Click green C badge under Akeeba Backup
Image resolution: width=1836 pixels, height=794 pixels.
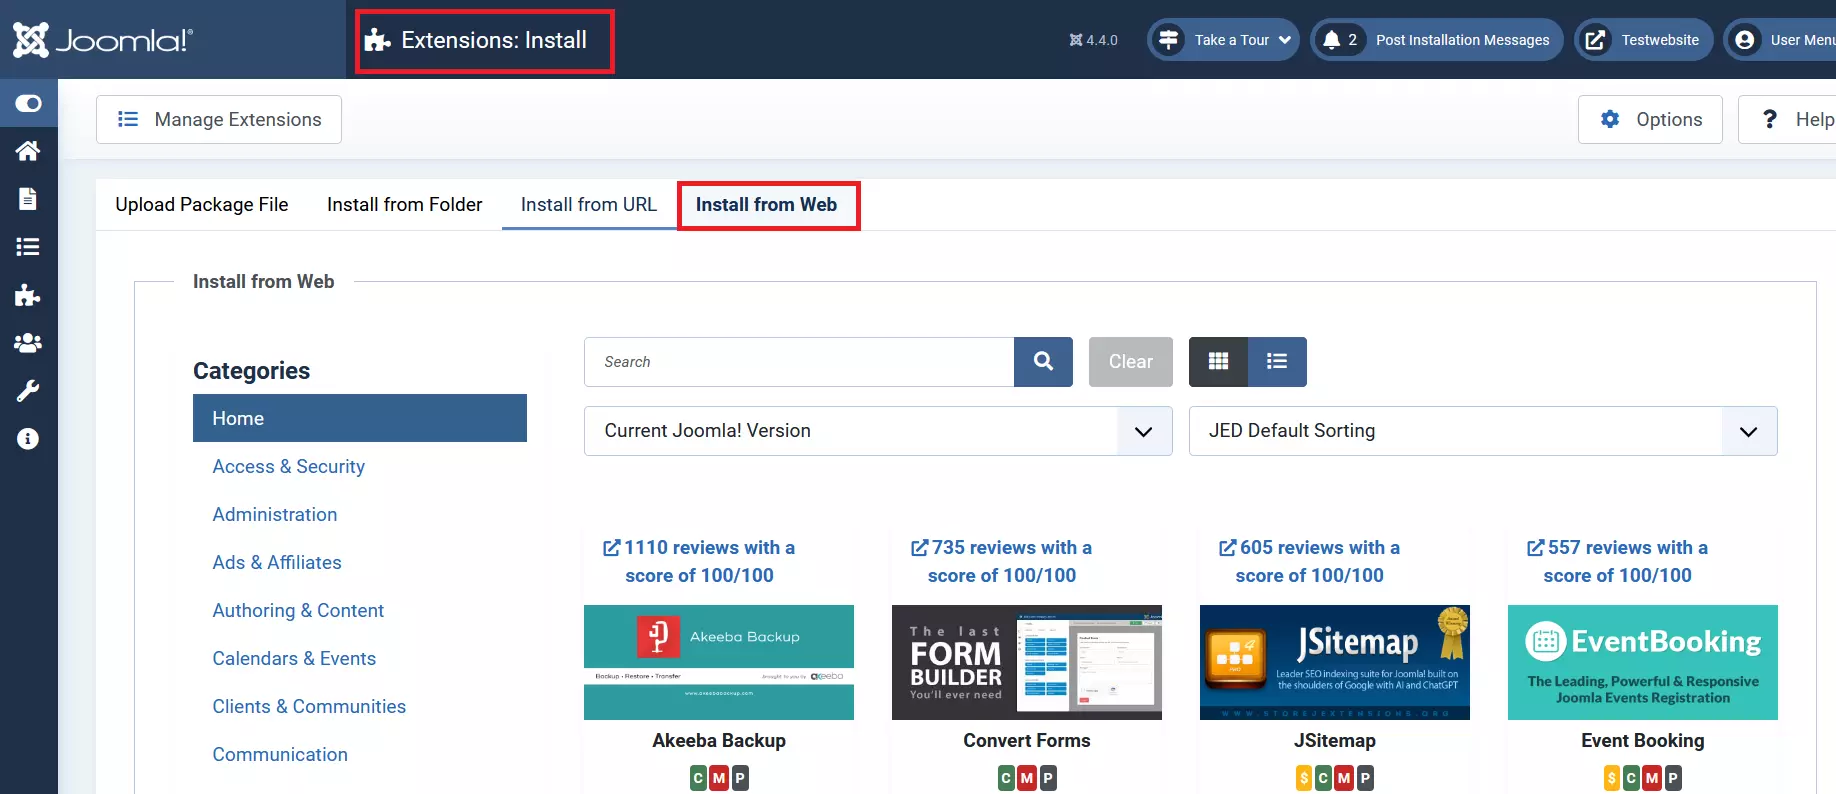click(698, 778)
